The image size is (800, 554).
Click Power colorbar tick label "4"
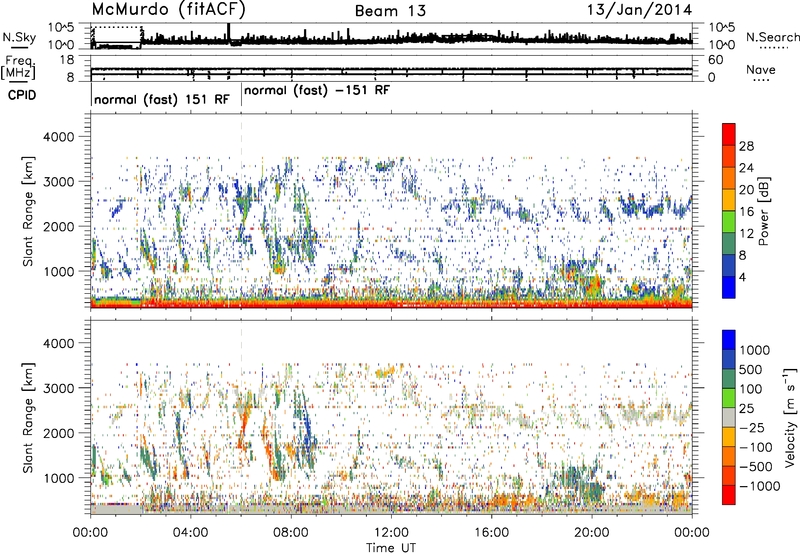click(743, 278)
